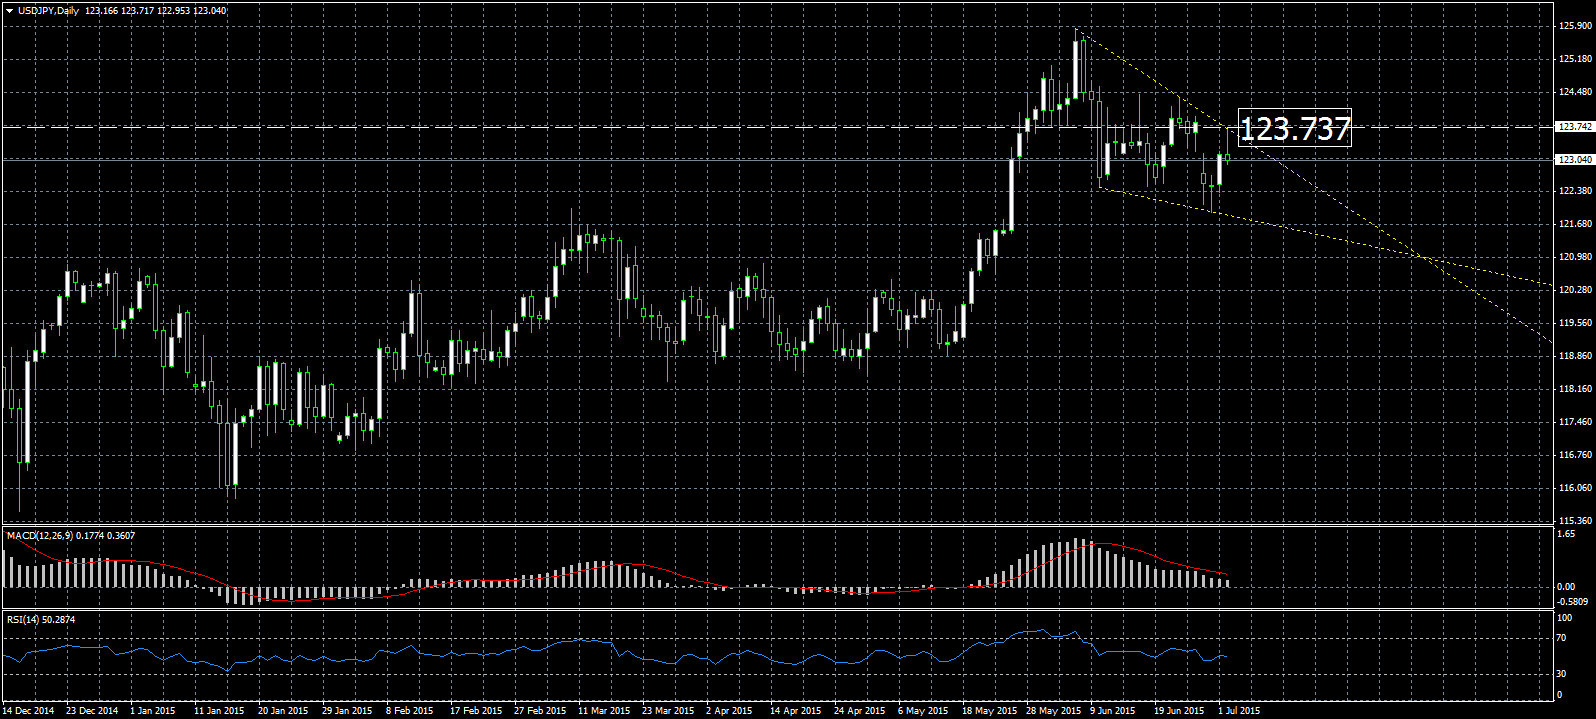The width and height of the screenshot is (1596, 719).
Task: Click the 1.65 value on the MACD scale
Action: [x=1566, y=535]
